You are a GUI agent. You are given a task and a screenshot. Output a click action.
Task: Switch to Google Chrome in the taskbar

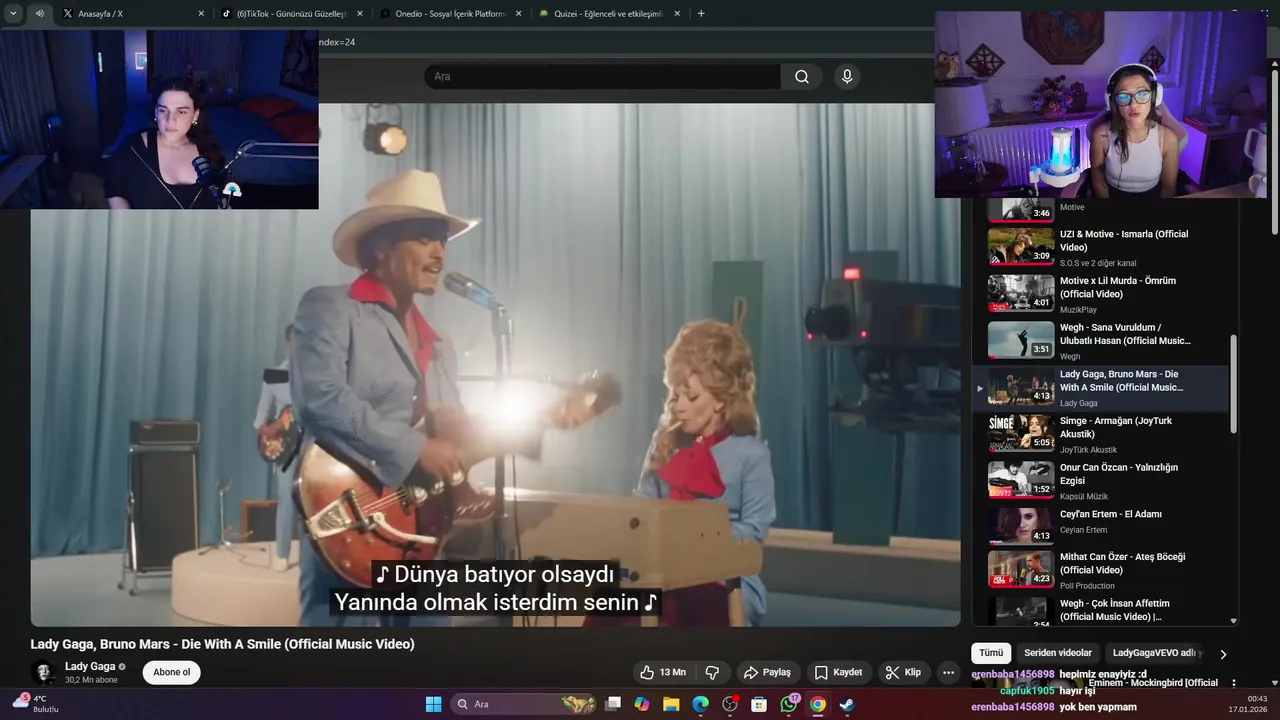818,704
